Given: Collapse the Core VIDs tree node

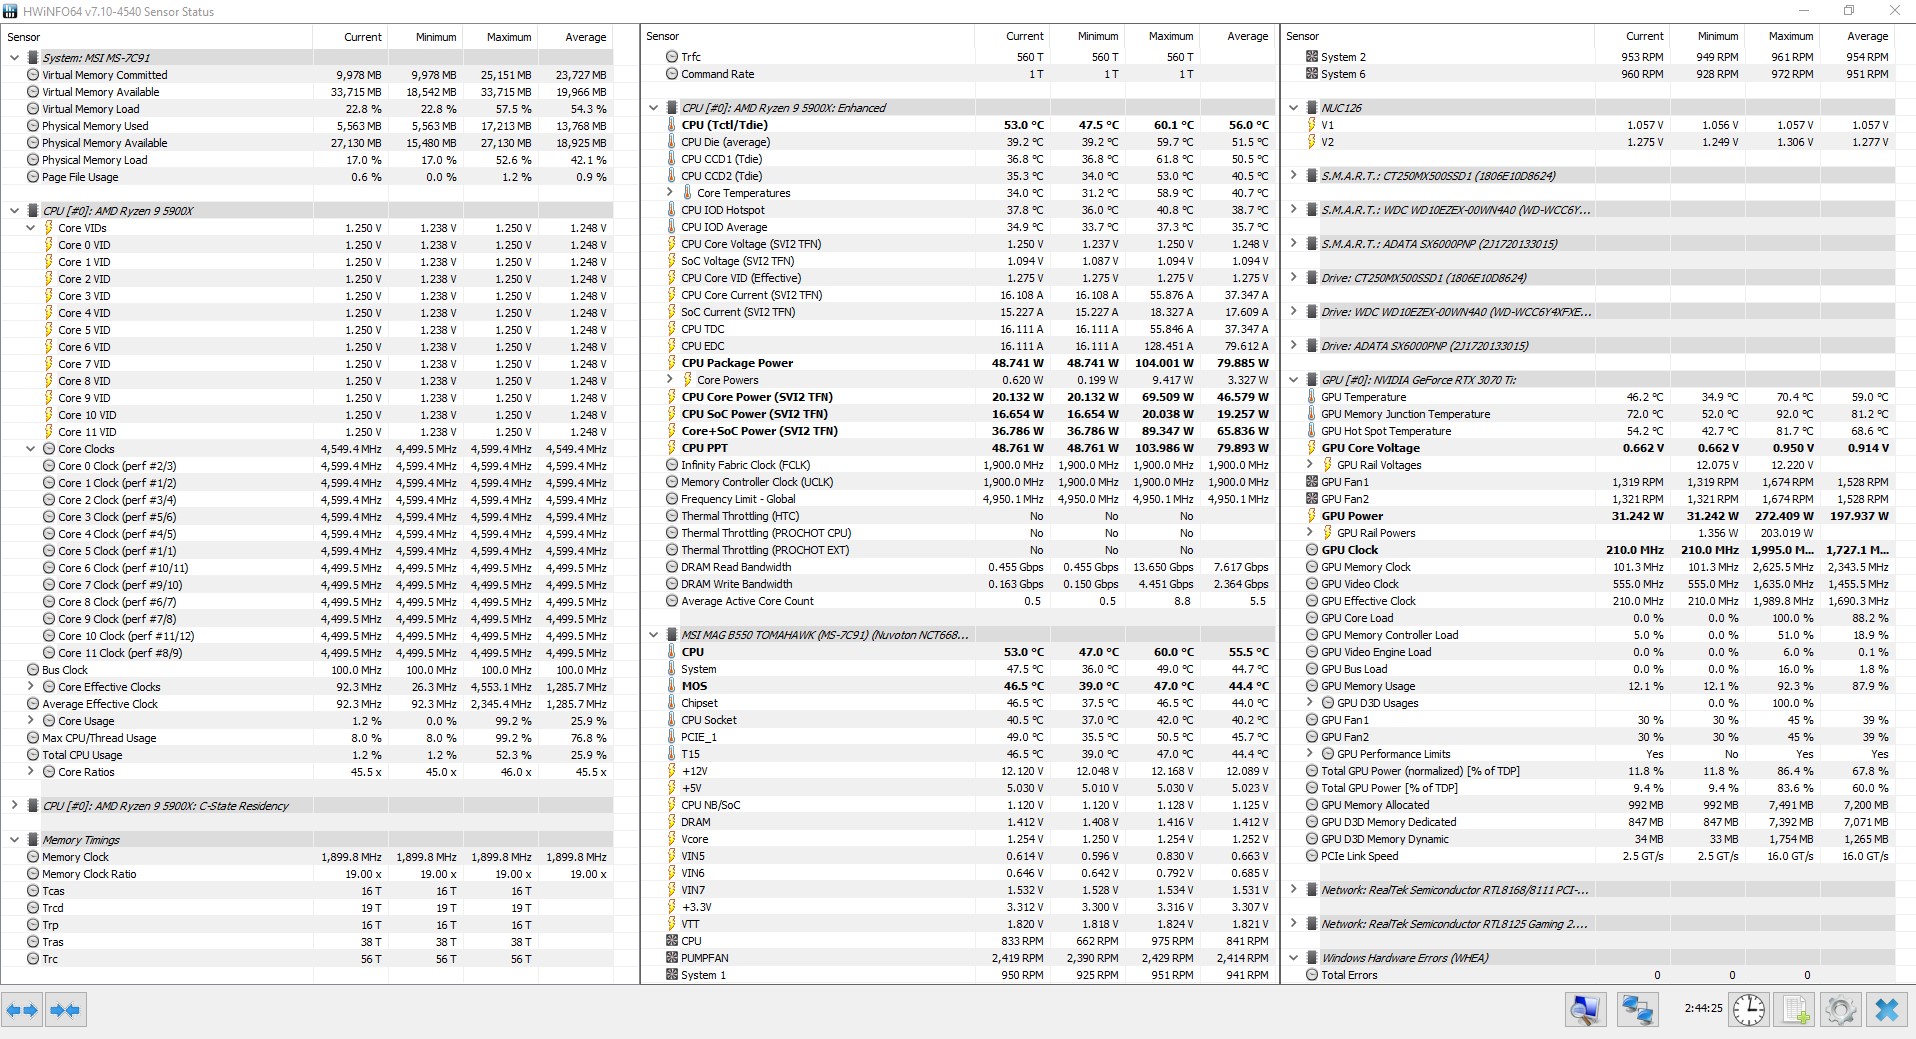Looking at the screenshot, I should click(x=30, y=228).
